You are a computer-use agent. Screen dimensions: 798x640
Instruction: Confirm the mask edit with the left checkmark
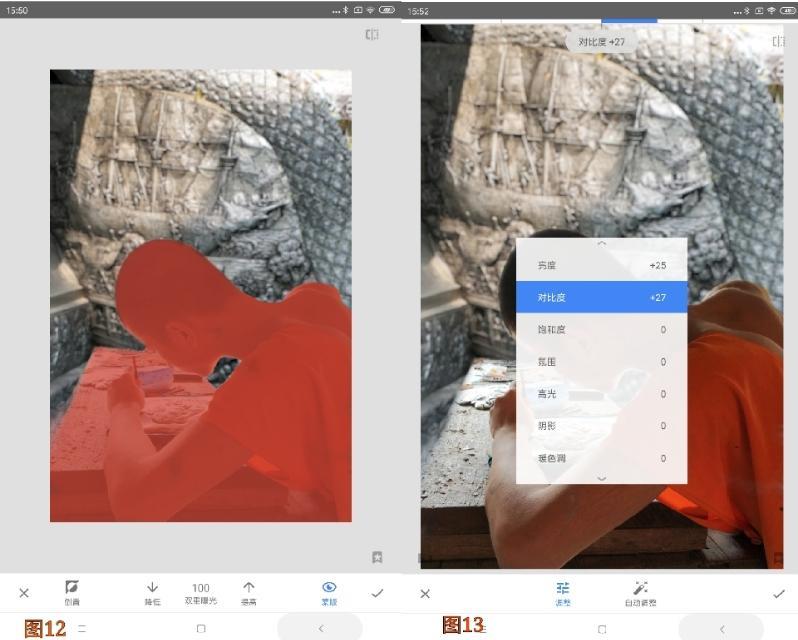click(x=377, y=593)
